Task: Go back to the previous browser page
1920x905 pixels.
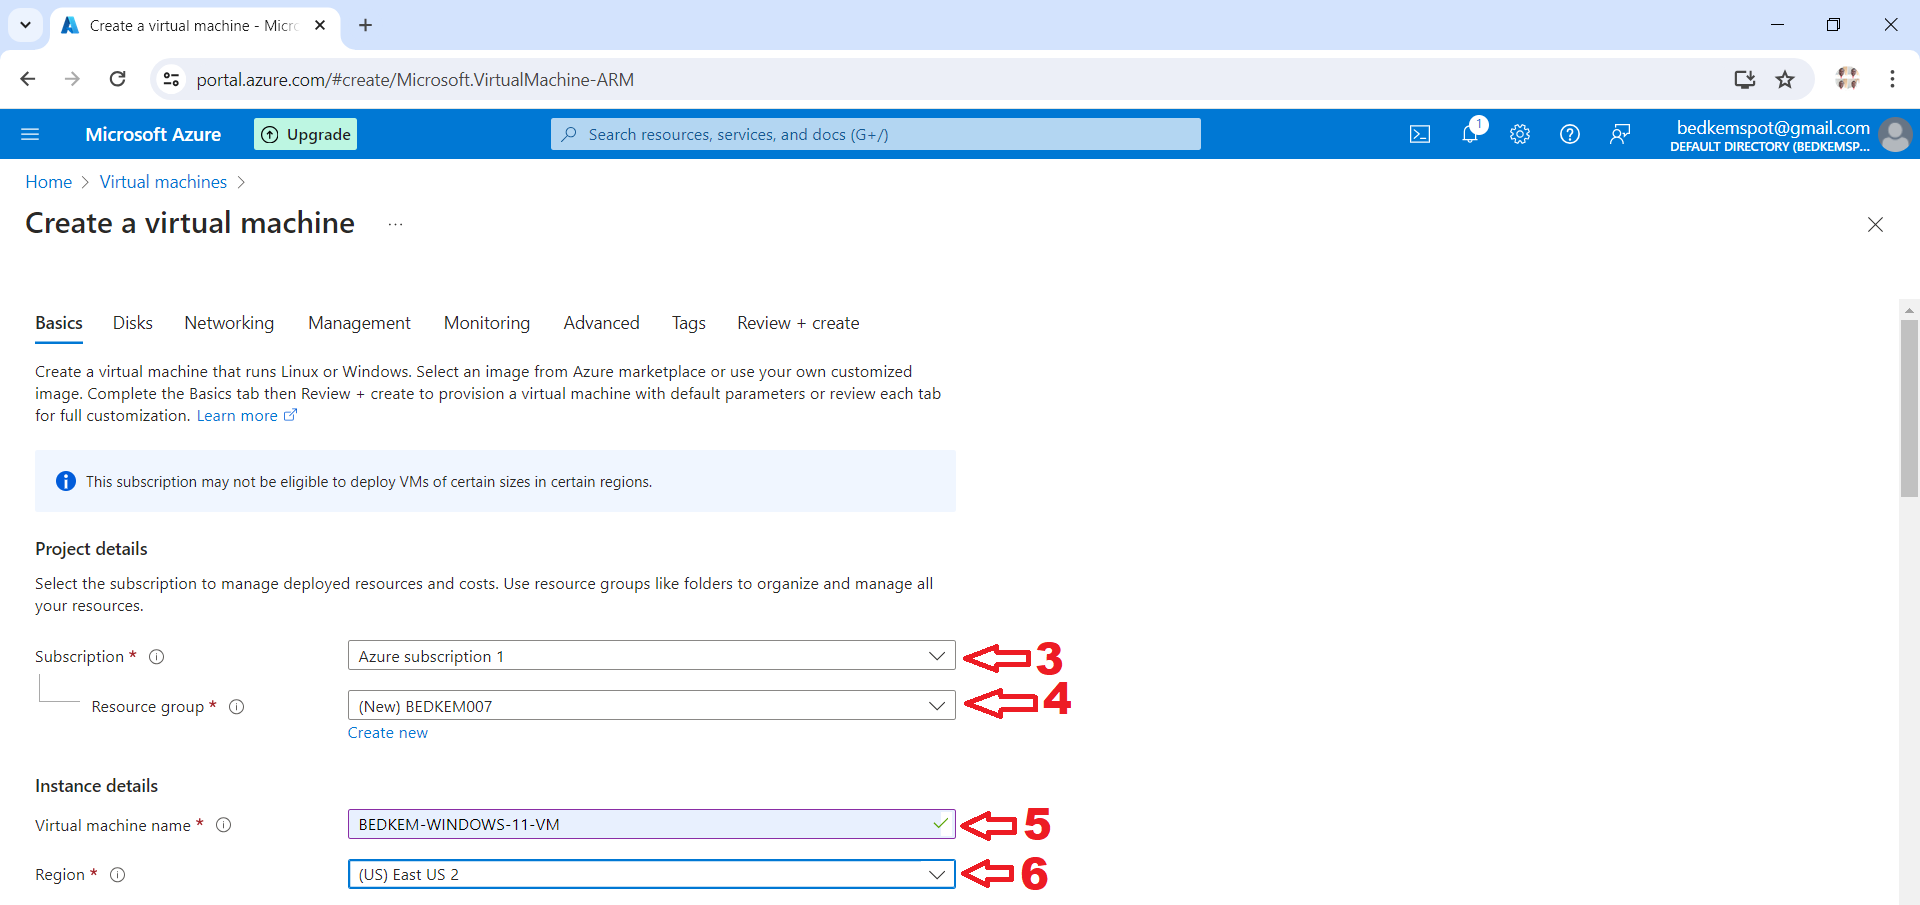Action: [28, 79]
